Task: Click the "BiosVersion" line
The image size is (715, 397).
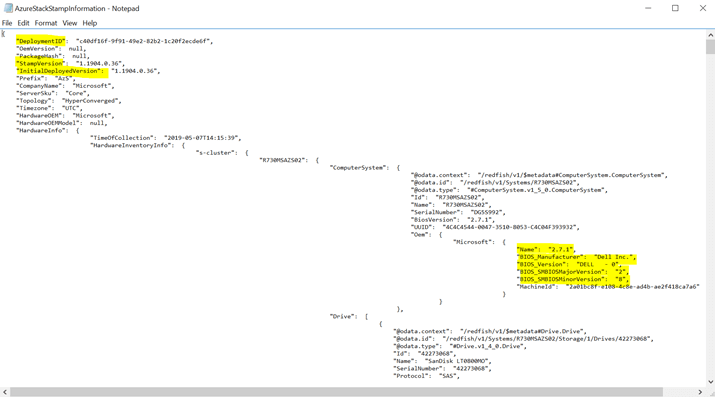Action: click(453, 220)
